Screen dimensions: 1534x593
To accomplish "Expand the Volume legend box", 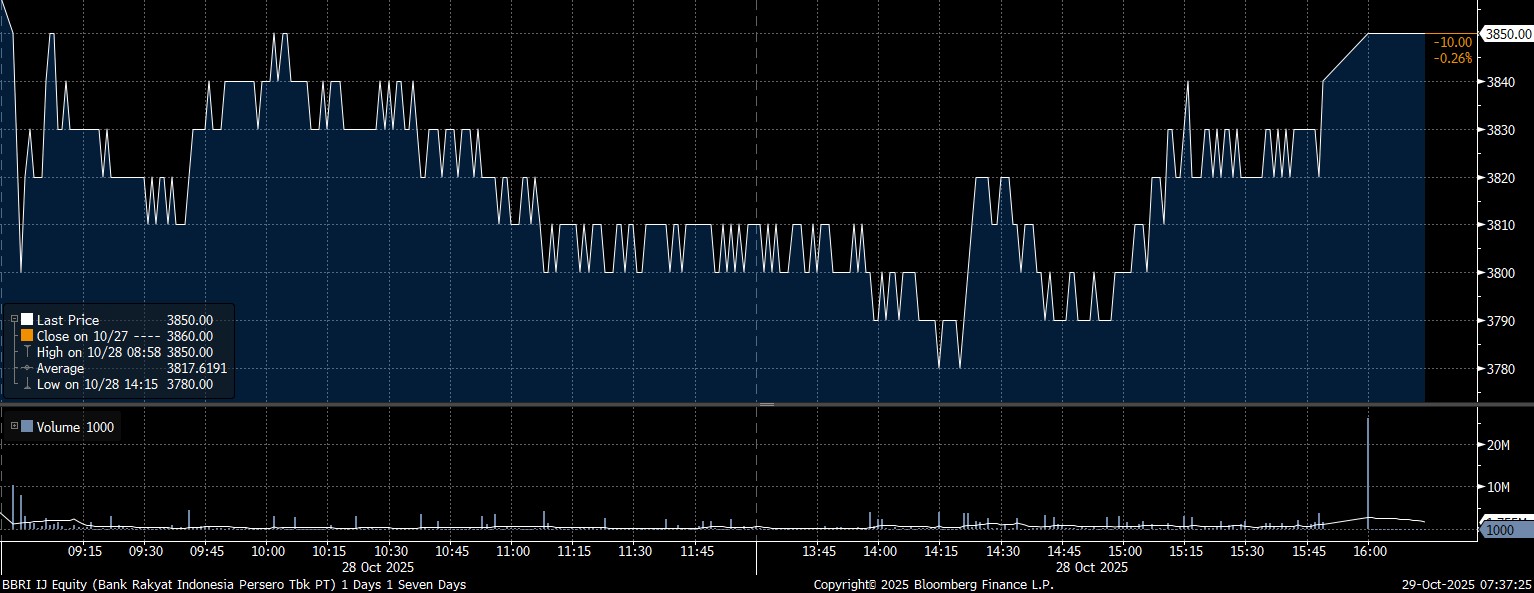I will pyautogui.click(x=14, y=427).
